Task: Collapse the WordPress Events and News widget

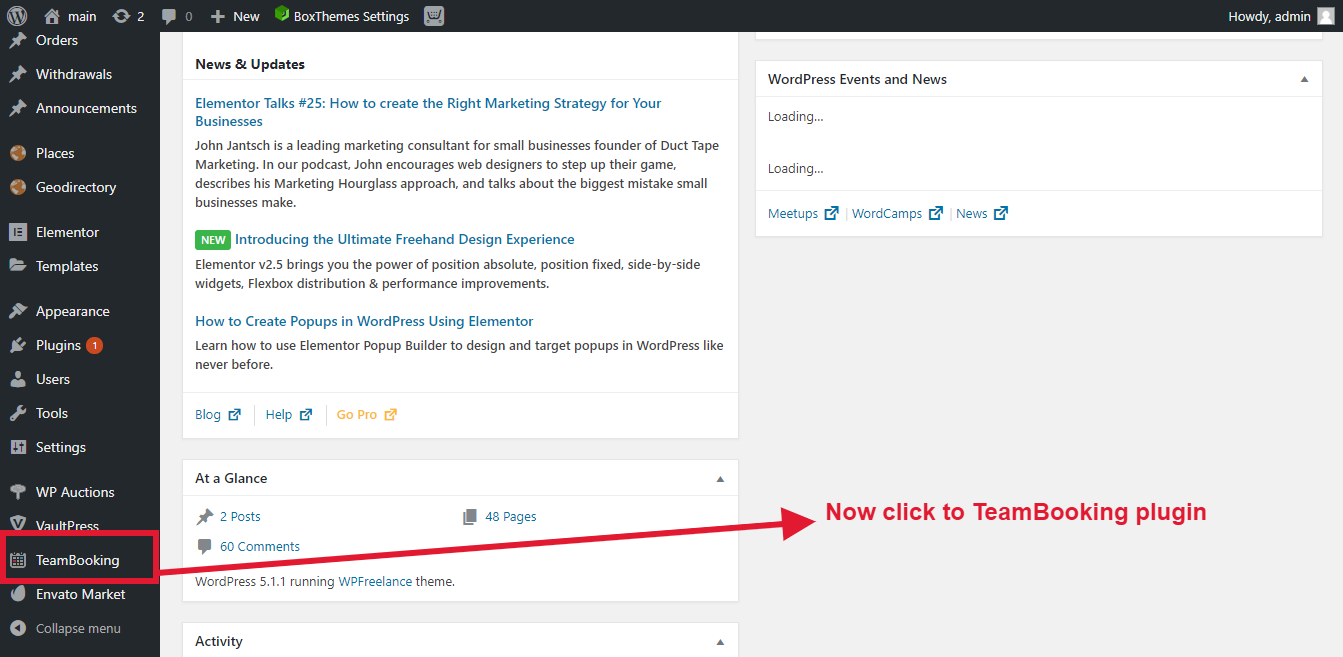Action: [1304, 79]
